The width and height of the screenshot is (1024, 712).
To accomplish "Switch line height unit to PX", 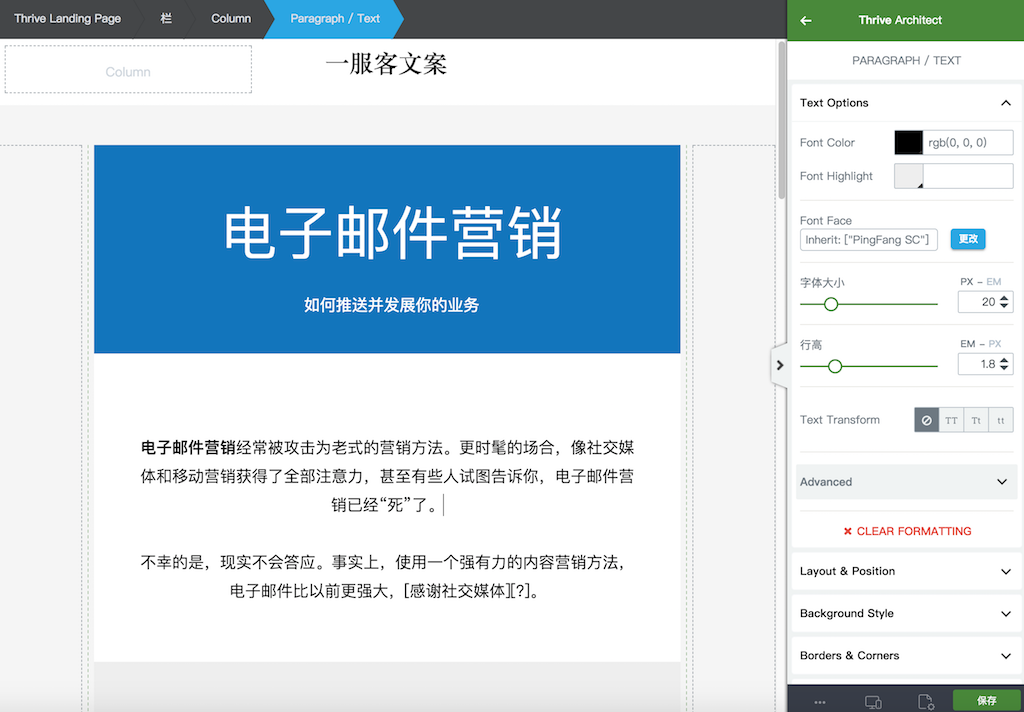I will click(995, 344).
